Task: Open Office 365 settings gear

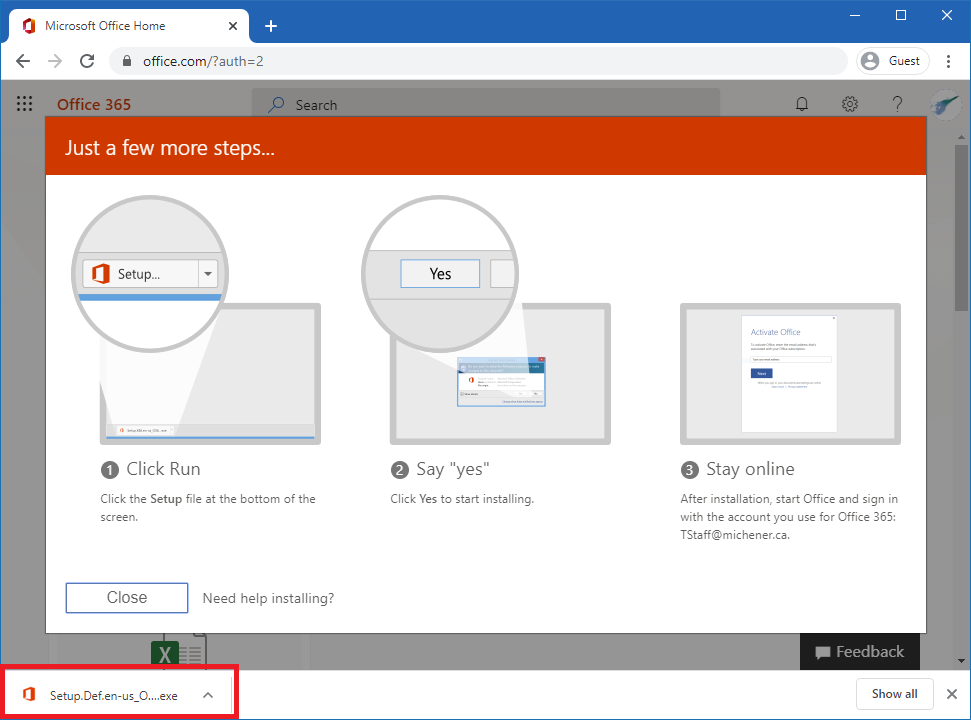Action: click(849, 104)
